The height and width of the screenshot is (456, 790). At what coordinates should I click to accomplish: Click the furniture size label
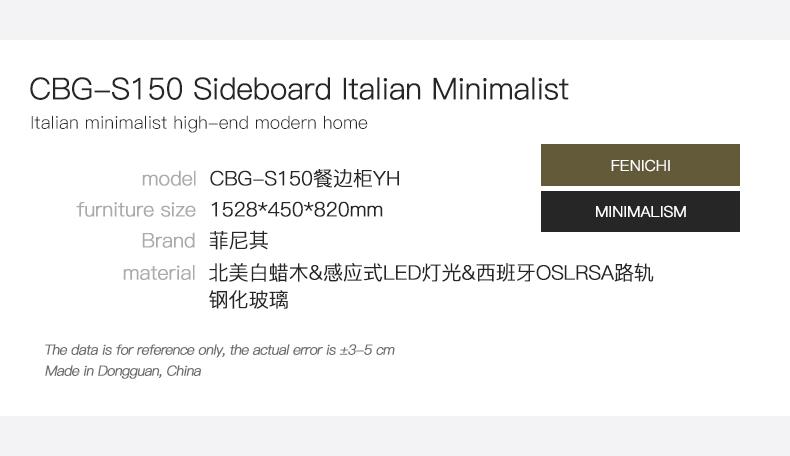pyautogui.click(x=136, y=210)
